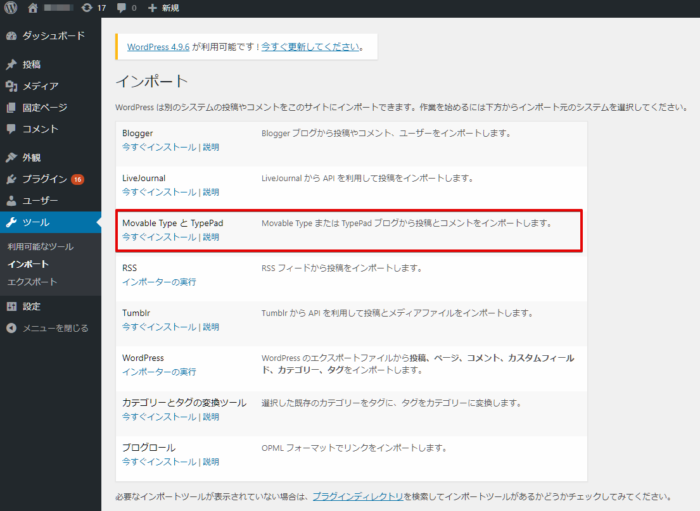The image size is (700, 511).
Task: Click the ユーザー person icon
Action: point(11,200)
